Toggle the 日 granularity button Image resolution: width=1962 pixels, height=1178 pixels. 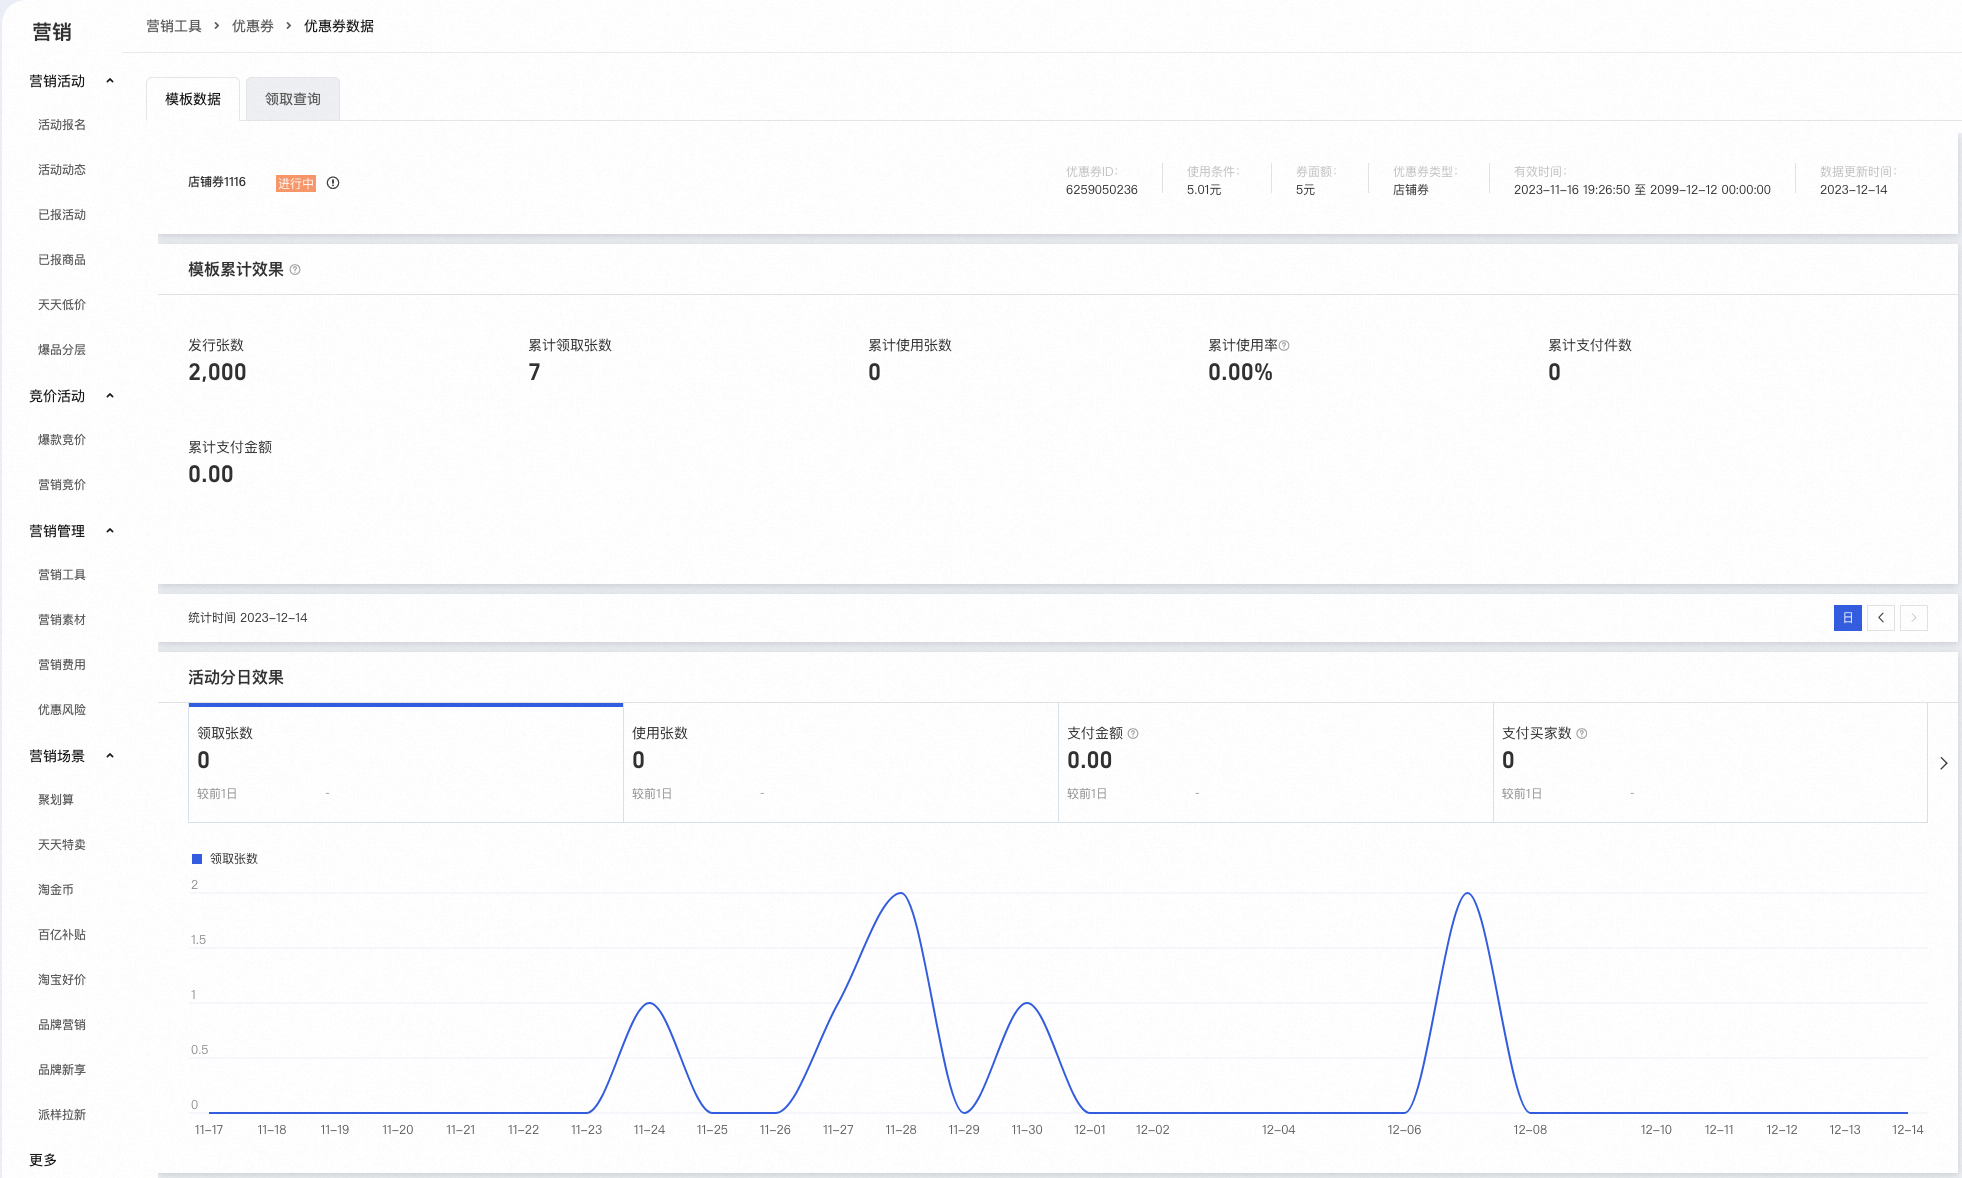(x=1848, y=618)
